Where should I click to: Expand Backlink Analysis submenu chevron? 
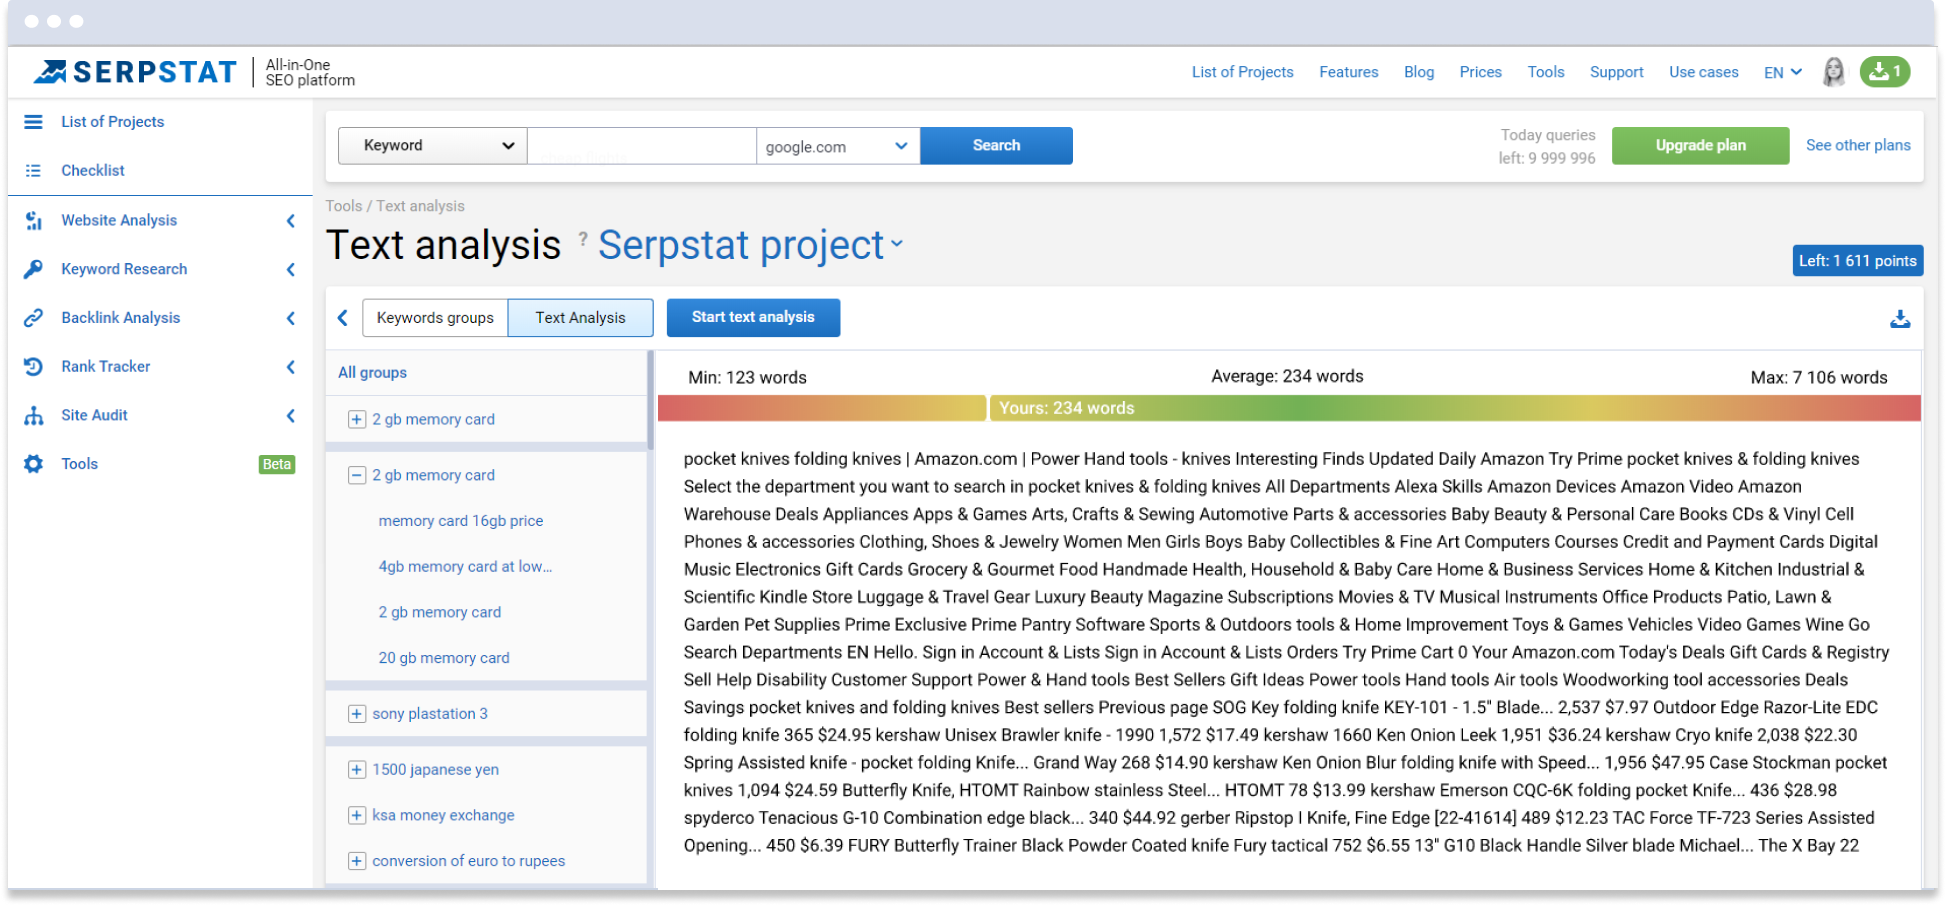click(291, 319)
